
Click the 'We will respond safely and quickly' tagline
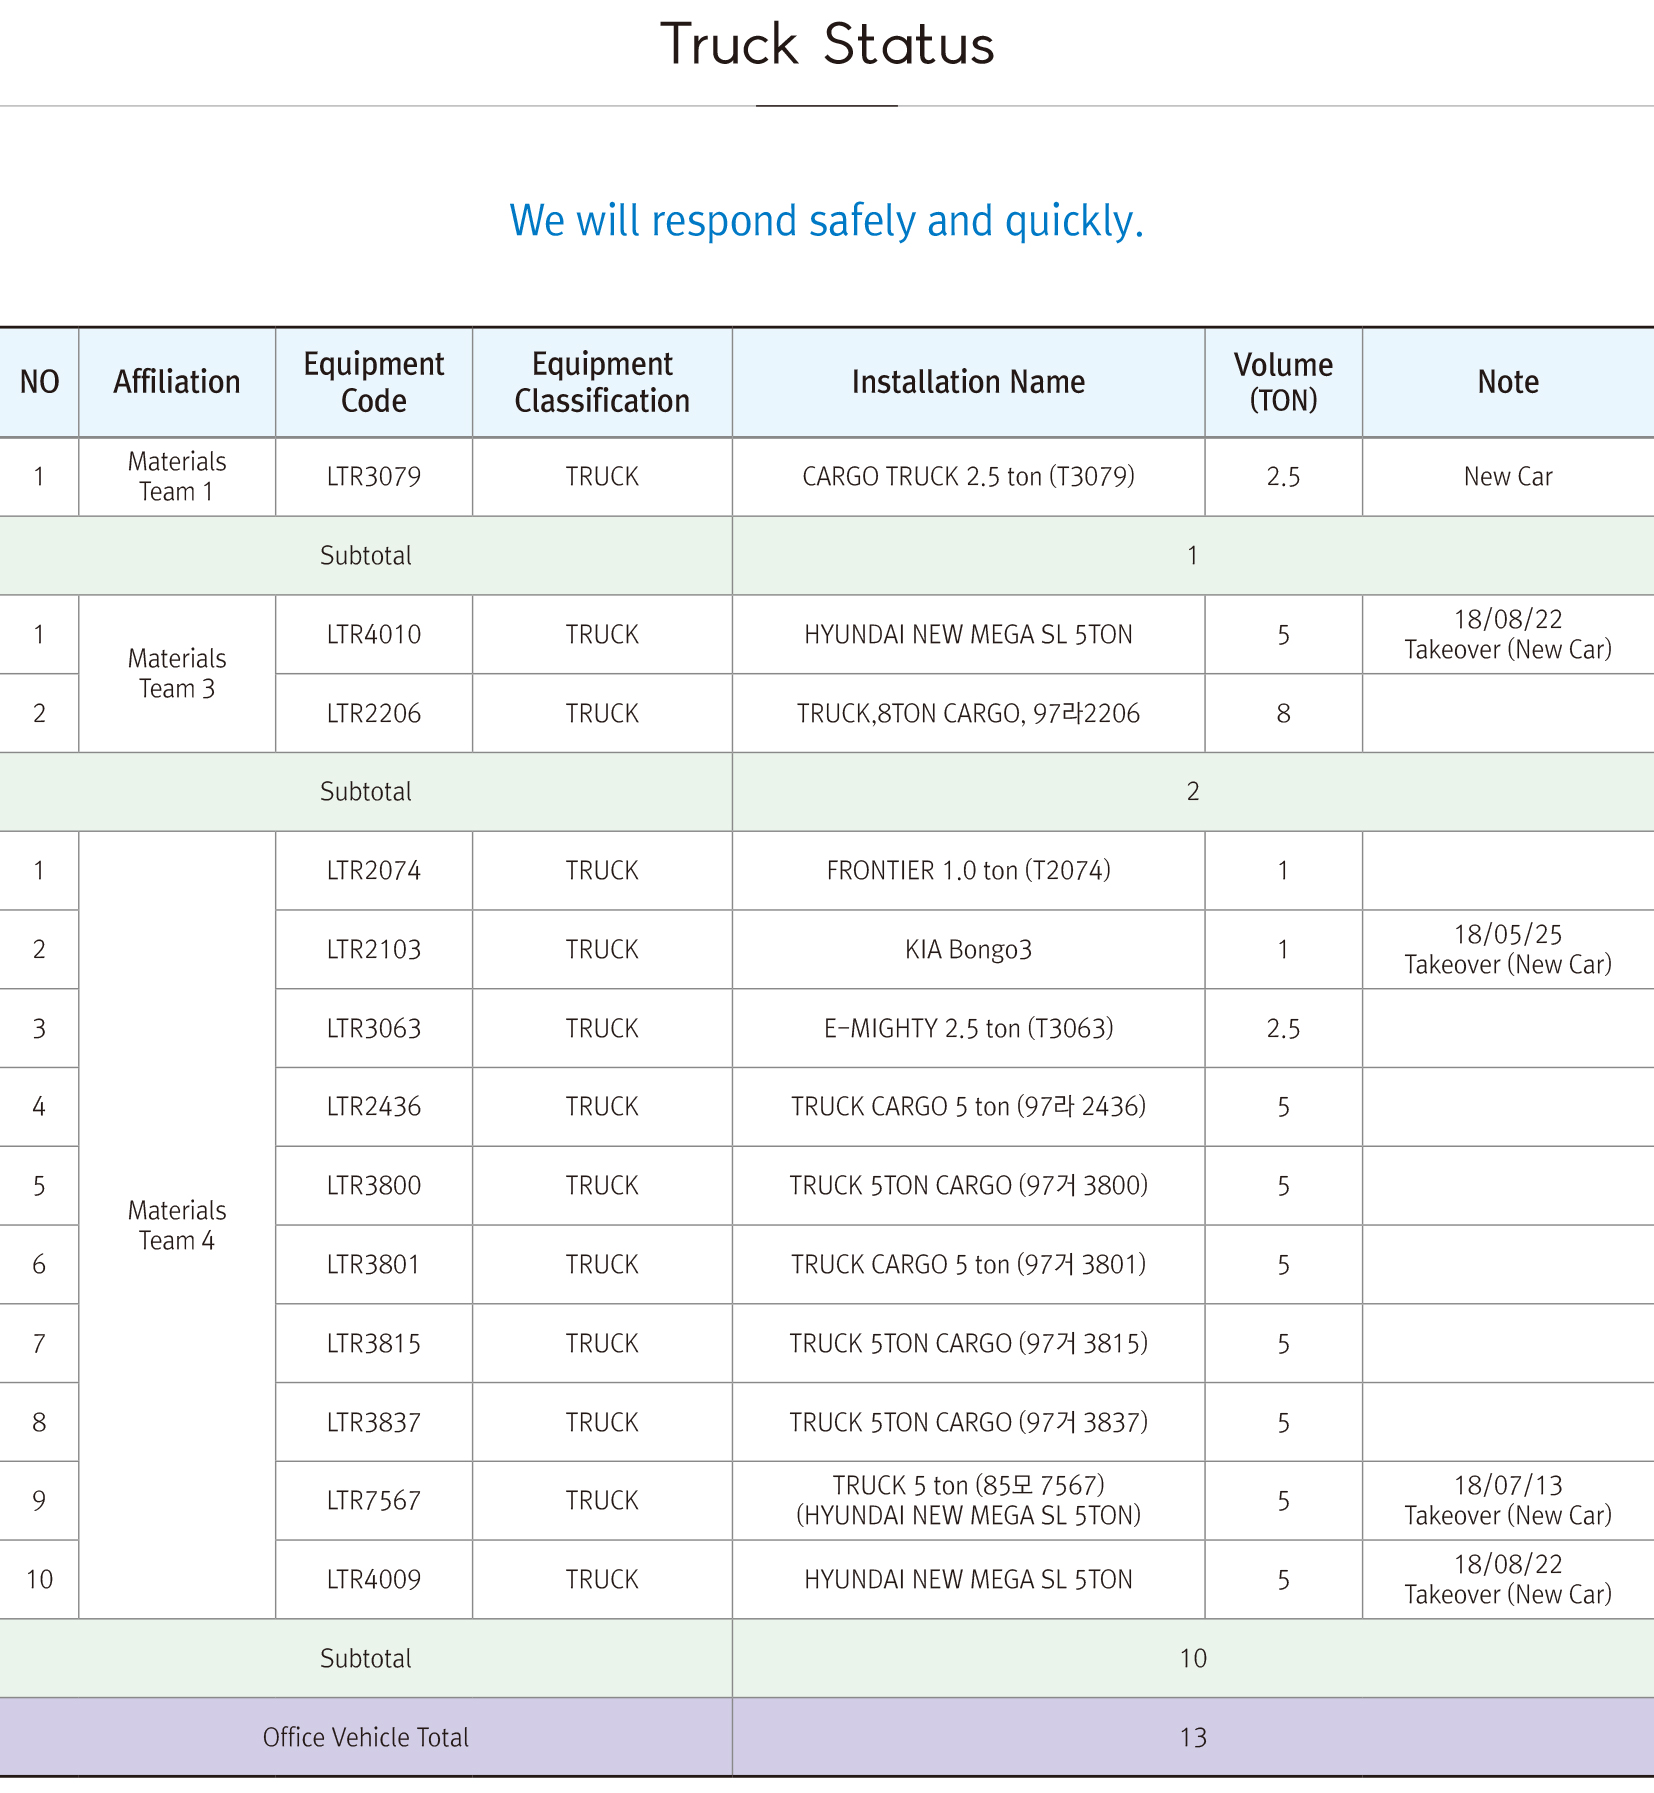(826, 221)
